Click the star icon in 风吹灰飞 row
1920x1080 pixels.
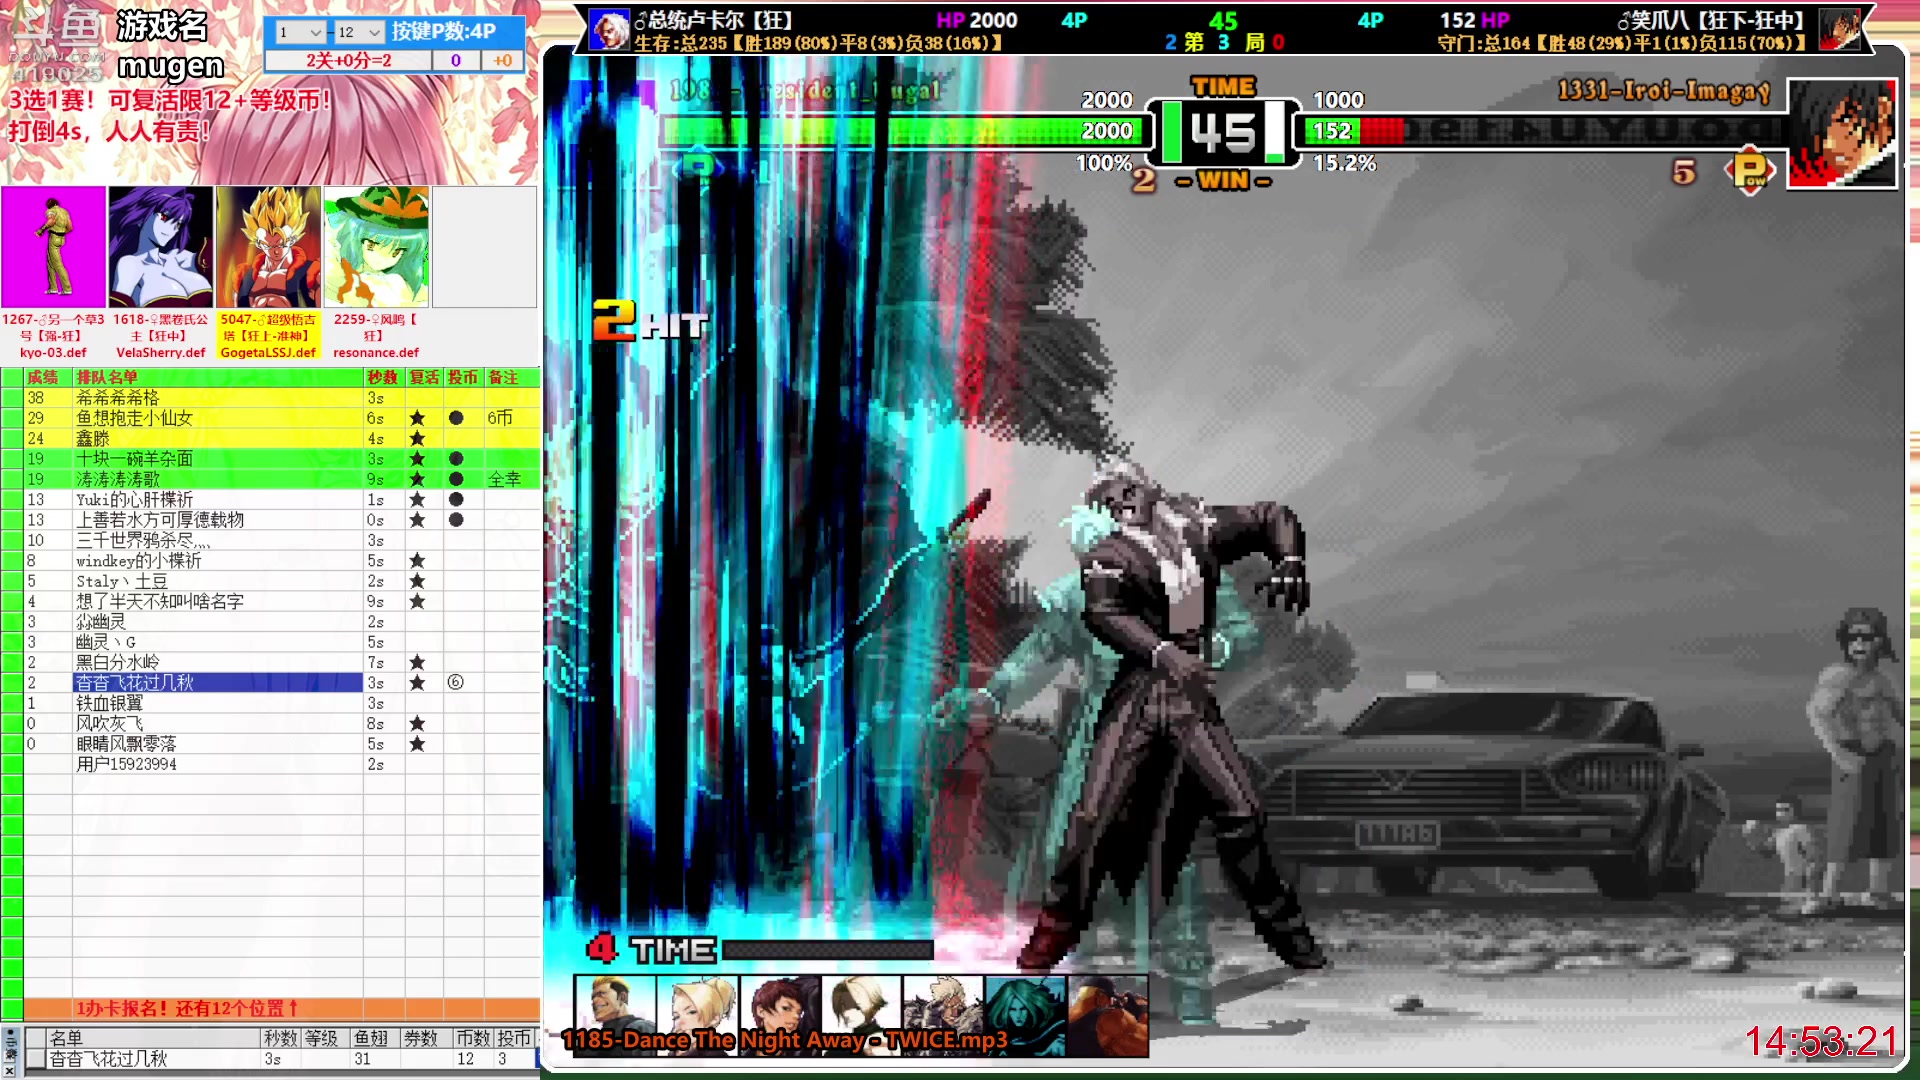coord(417,723)
